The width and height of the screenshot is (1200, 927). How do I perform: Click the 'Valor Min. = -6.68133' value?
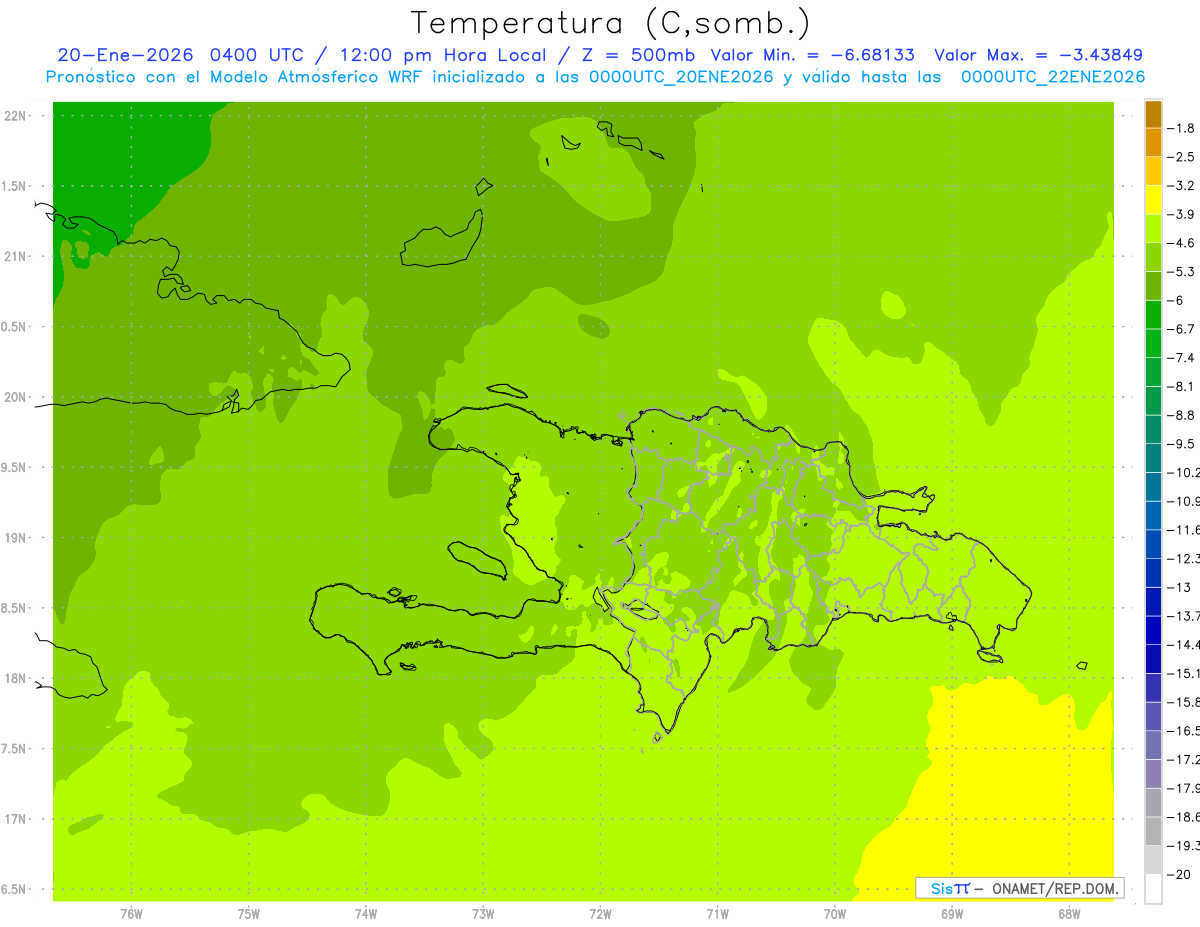tap(812, 55)
